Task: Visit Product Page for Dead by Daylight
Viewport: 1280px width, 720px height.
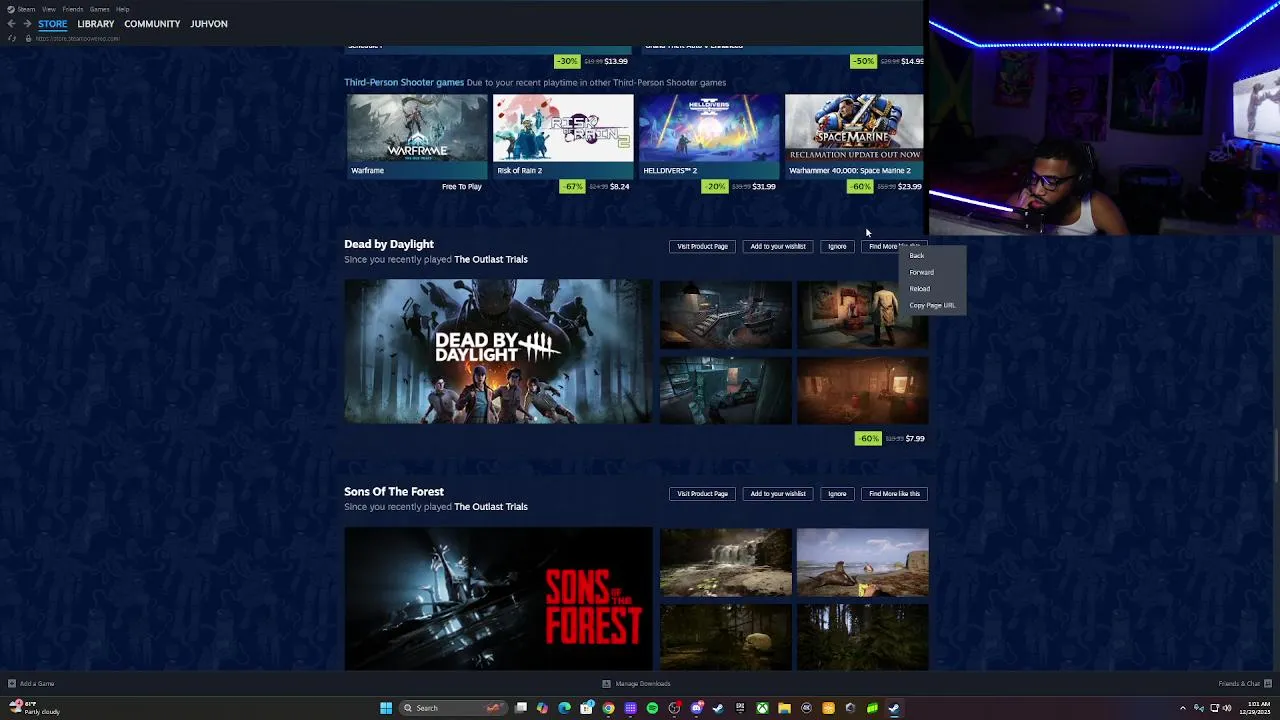Action: (x=702, y=246)
